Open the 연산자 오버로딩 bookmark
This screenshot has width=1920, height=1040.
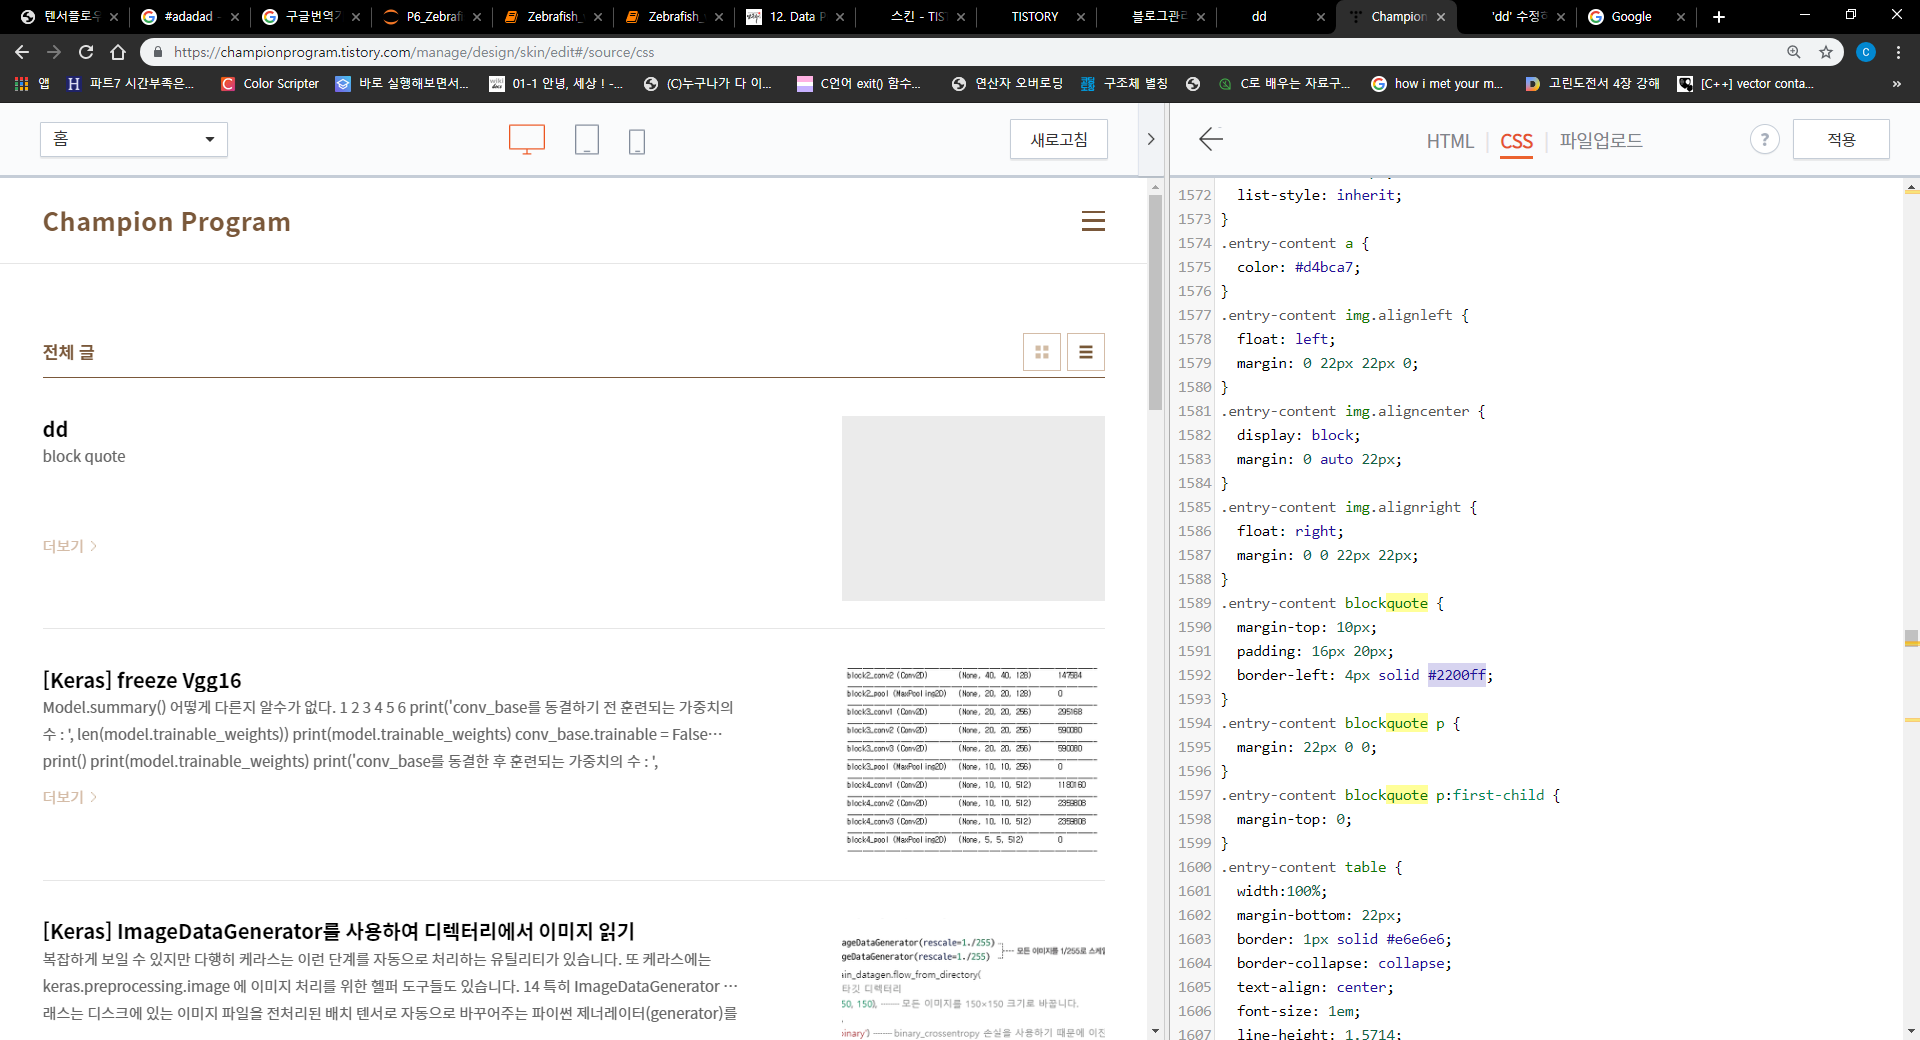pos(1007,84)
